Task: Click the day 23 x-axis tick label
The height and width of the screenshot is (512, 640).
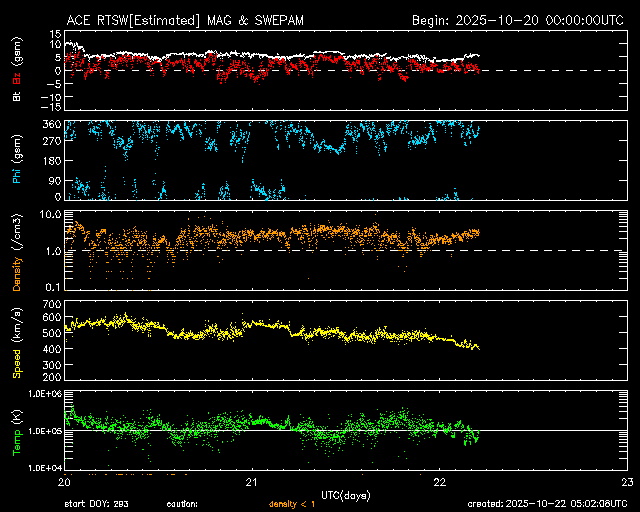Action: pos(626,481)
